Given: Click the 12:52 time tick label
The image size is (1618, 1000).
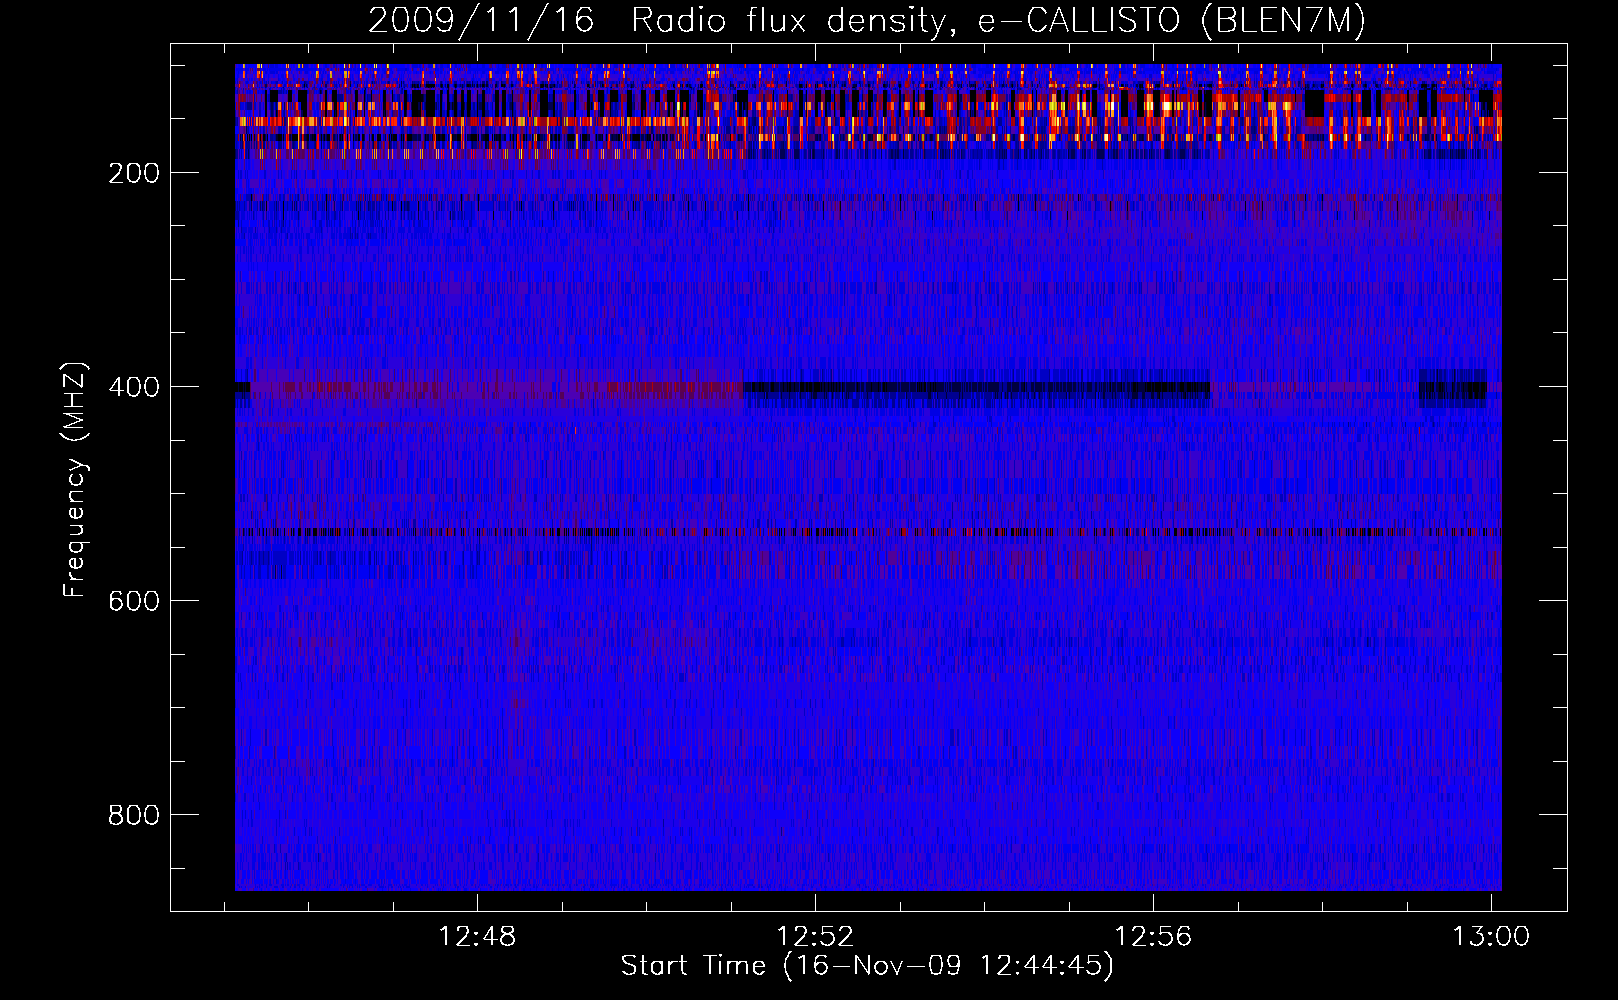Looking at the screenshot, I should tap(815, 937).
